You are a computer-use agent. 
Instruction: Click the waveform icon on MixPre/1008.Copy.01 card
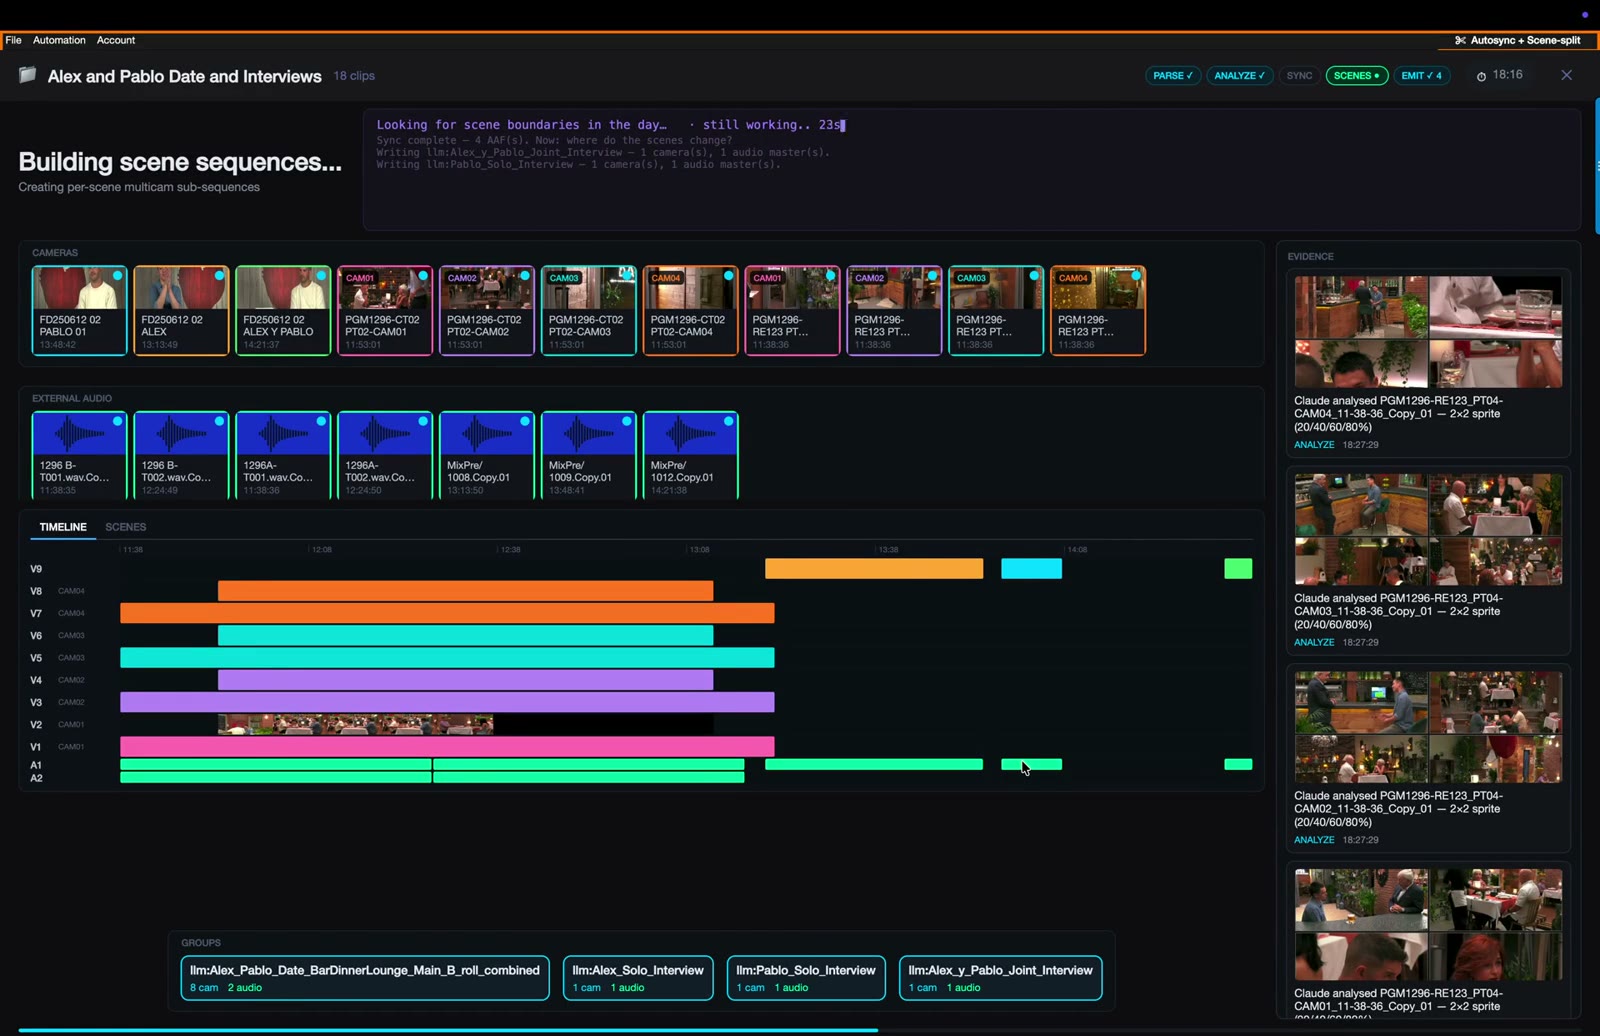487,434
